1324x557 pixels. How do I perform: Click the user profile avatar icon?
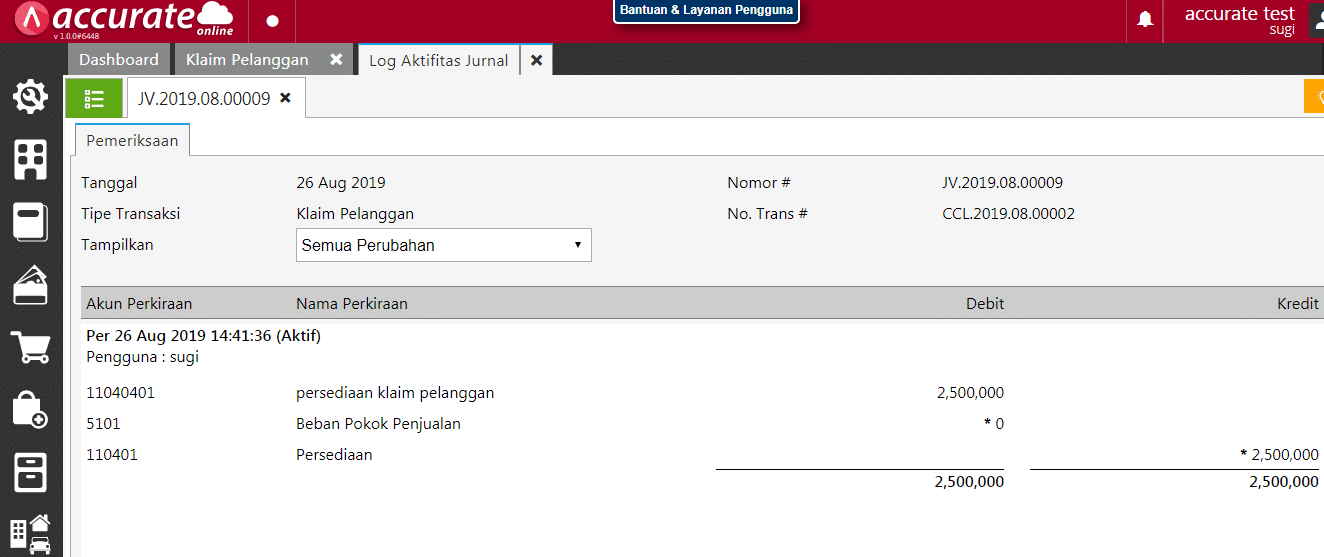click(x=1317, y=20)
